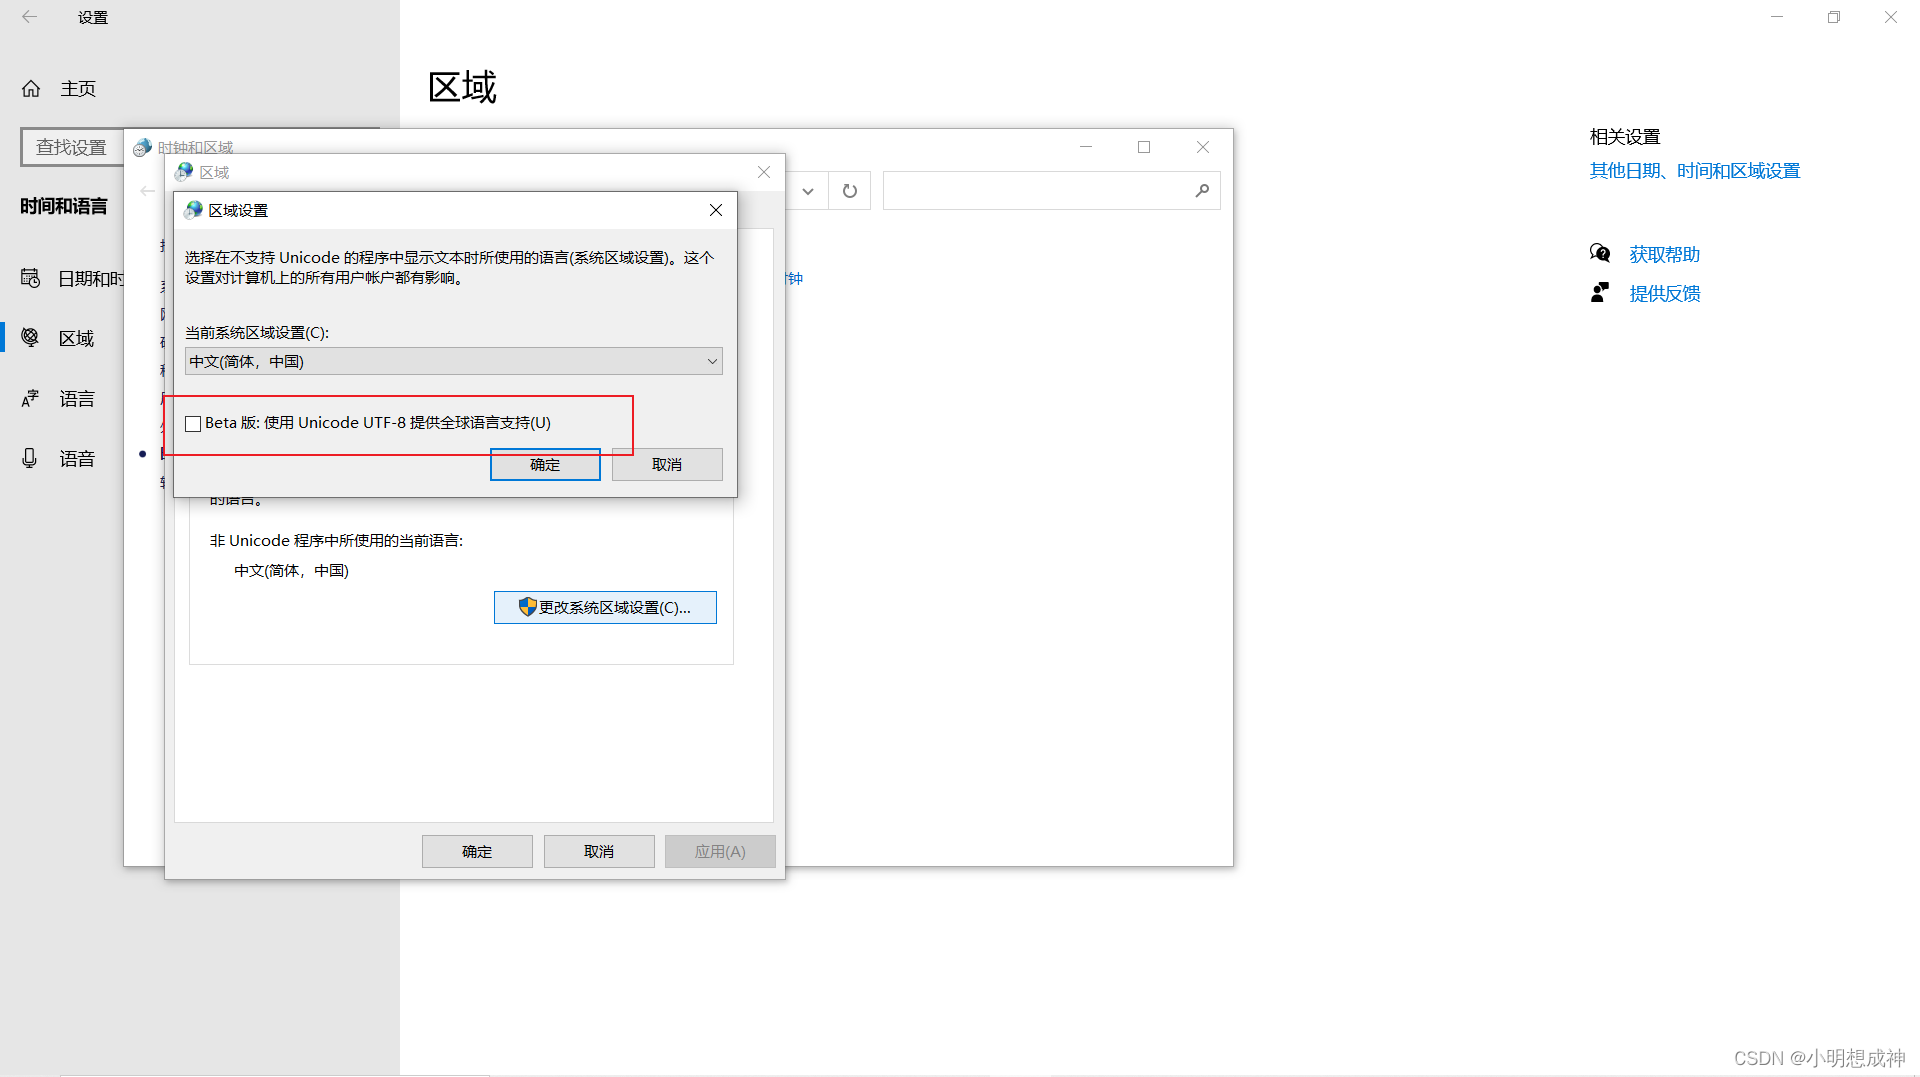Click the refresh icon in Control Panel window
This screenshot has height=1077, width=1920.
[x=850, y=191]
